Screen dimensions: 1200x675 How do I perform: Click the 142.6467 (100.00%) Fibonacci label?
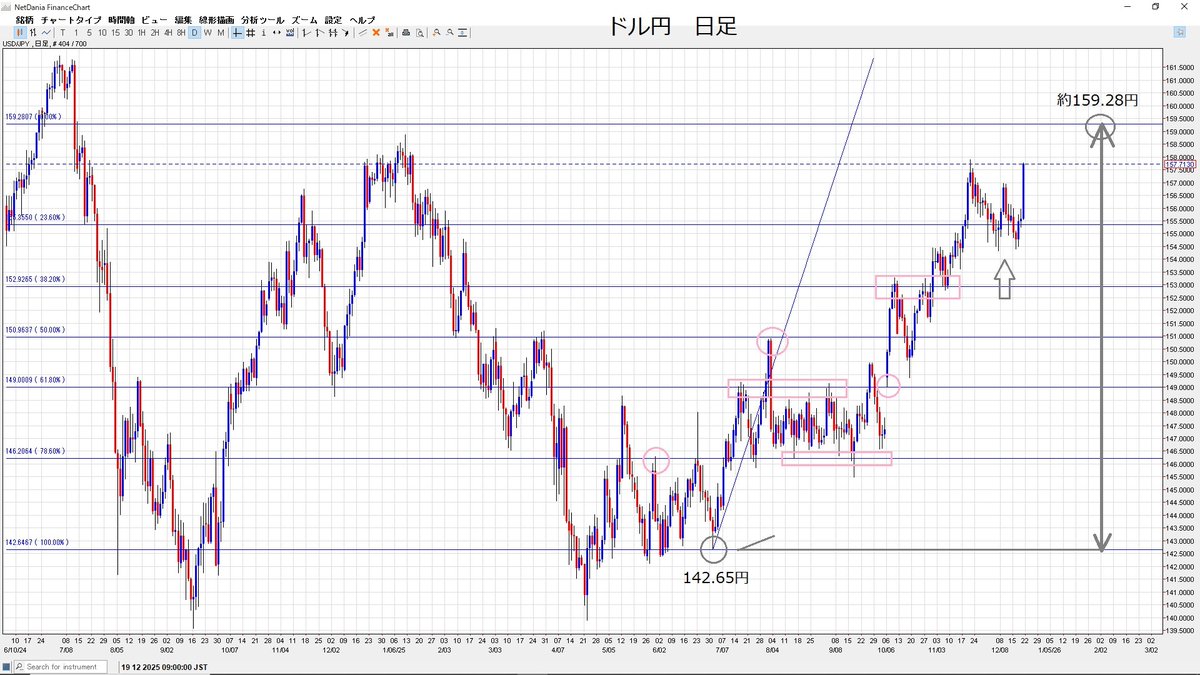point(37,543)
